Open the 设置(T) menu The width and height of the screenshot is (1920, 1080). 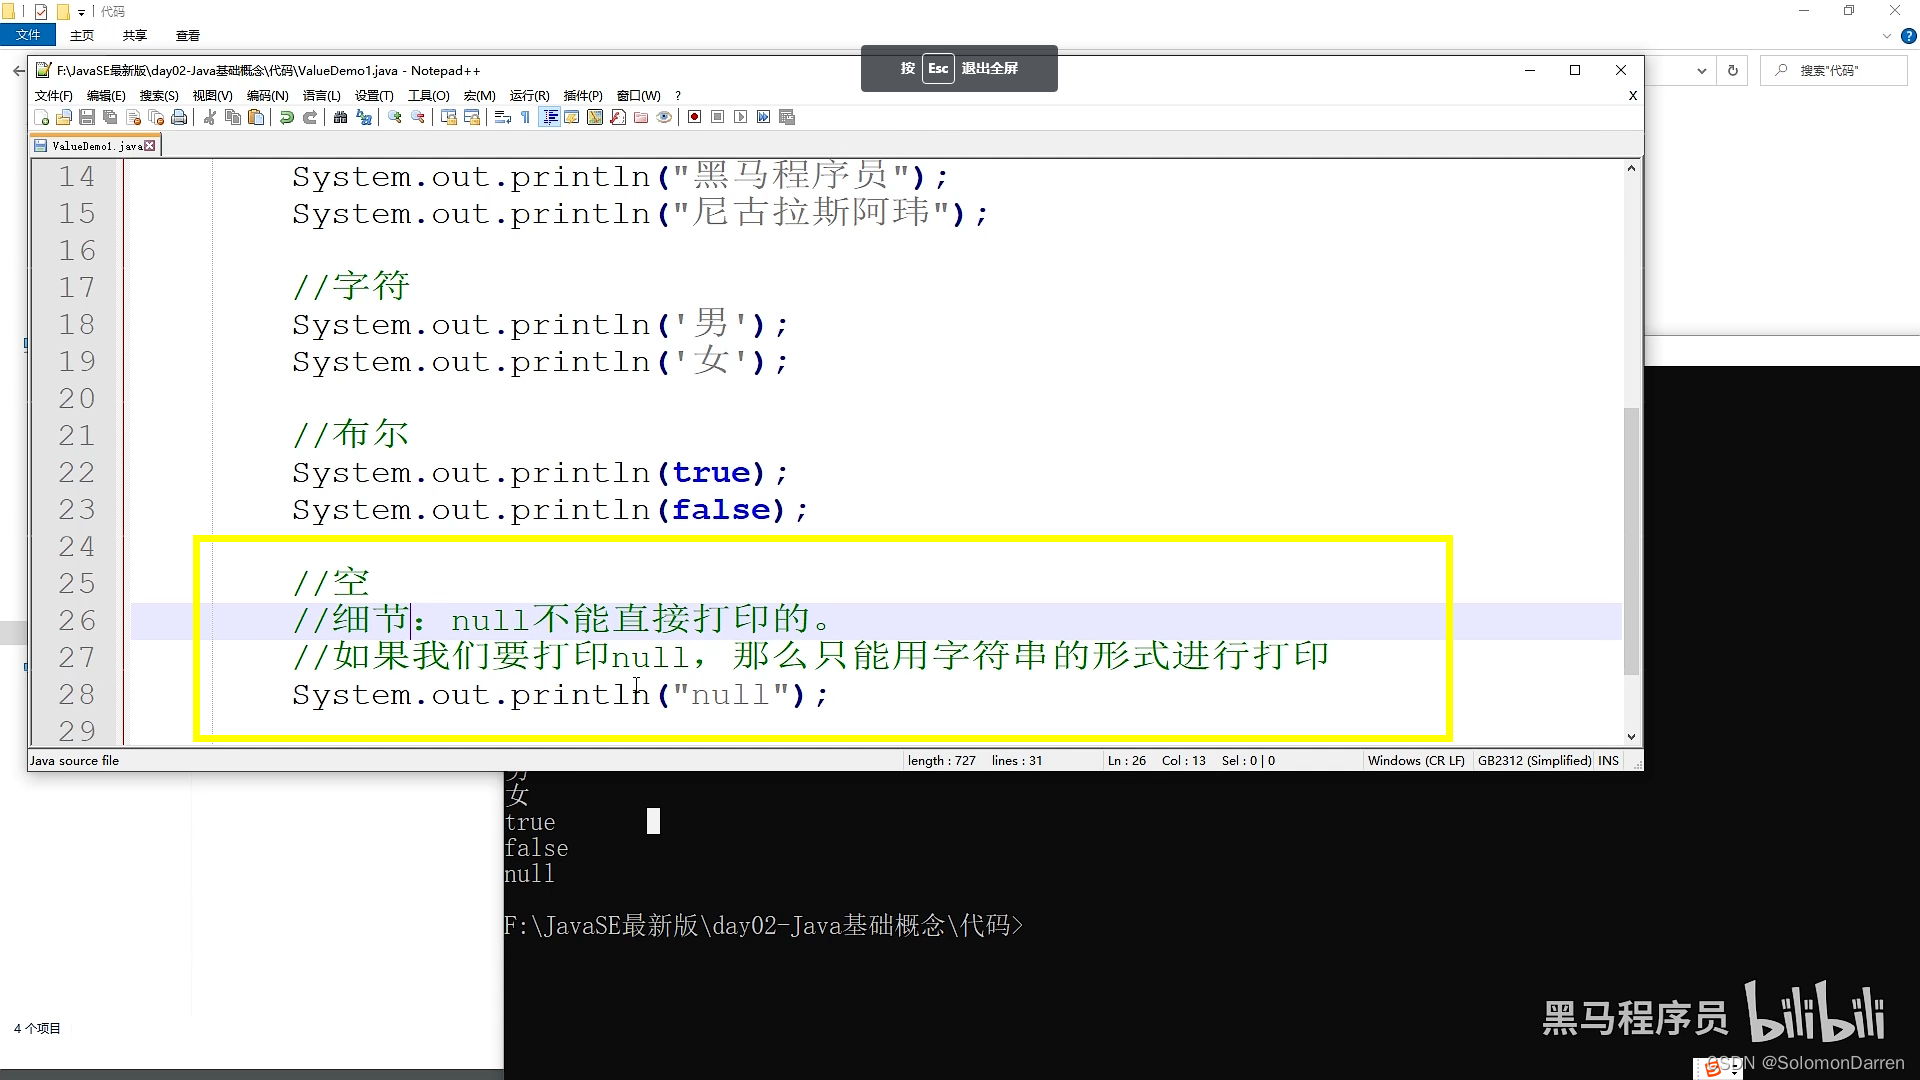pos(374,96)
